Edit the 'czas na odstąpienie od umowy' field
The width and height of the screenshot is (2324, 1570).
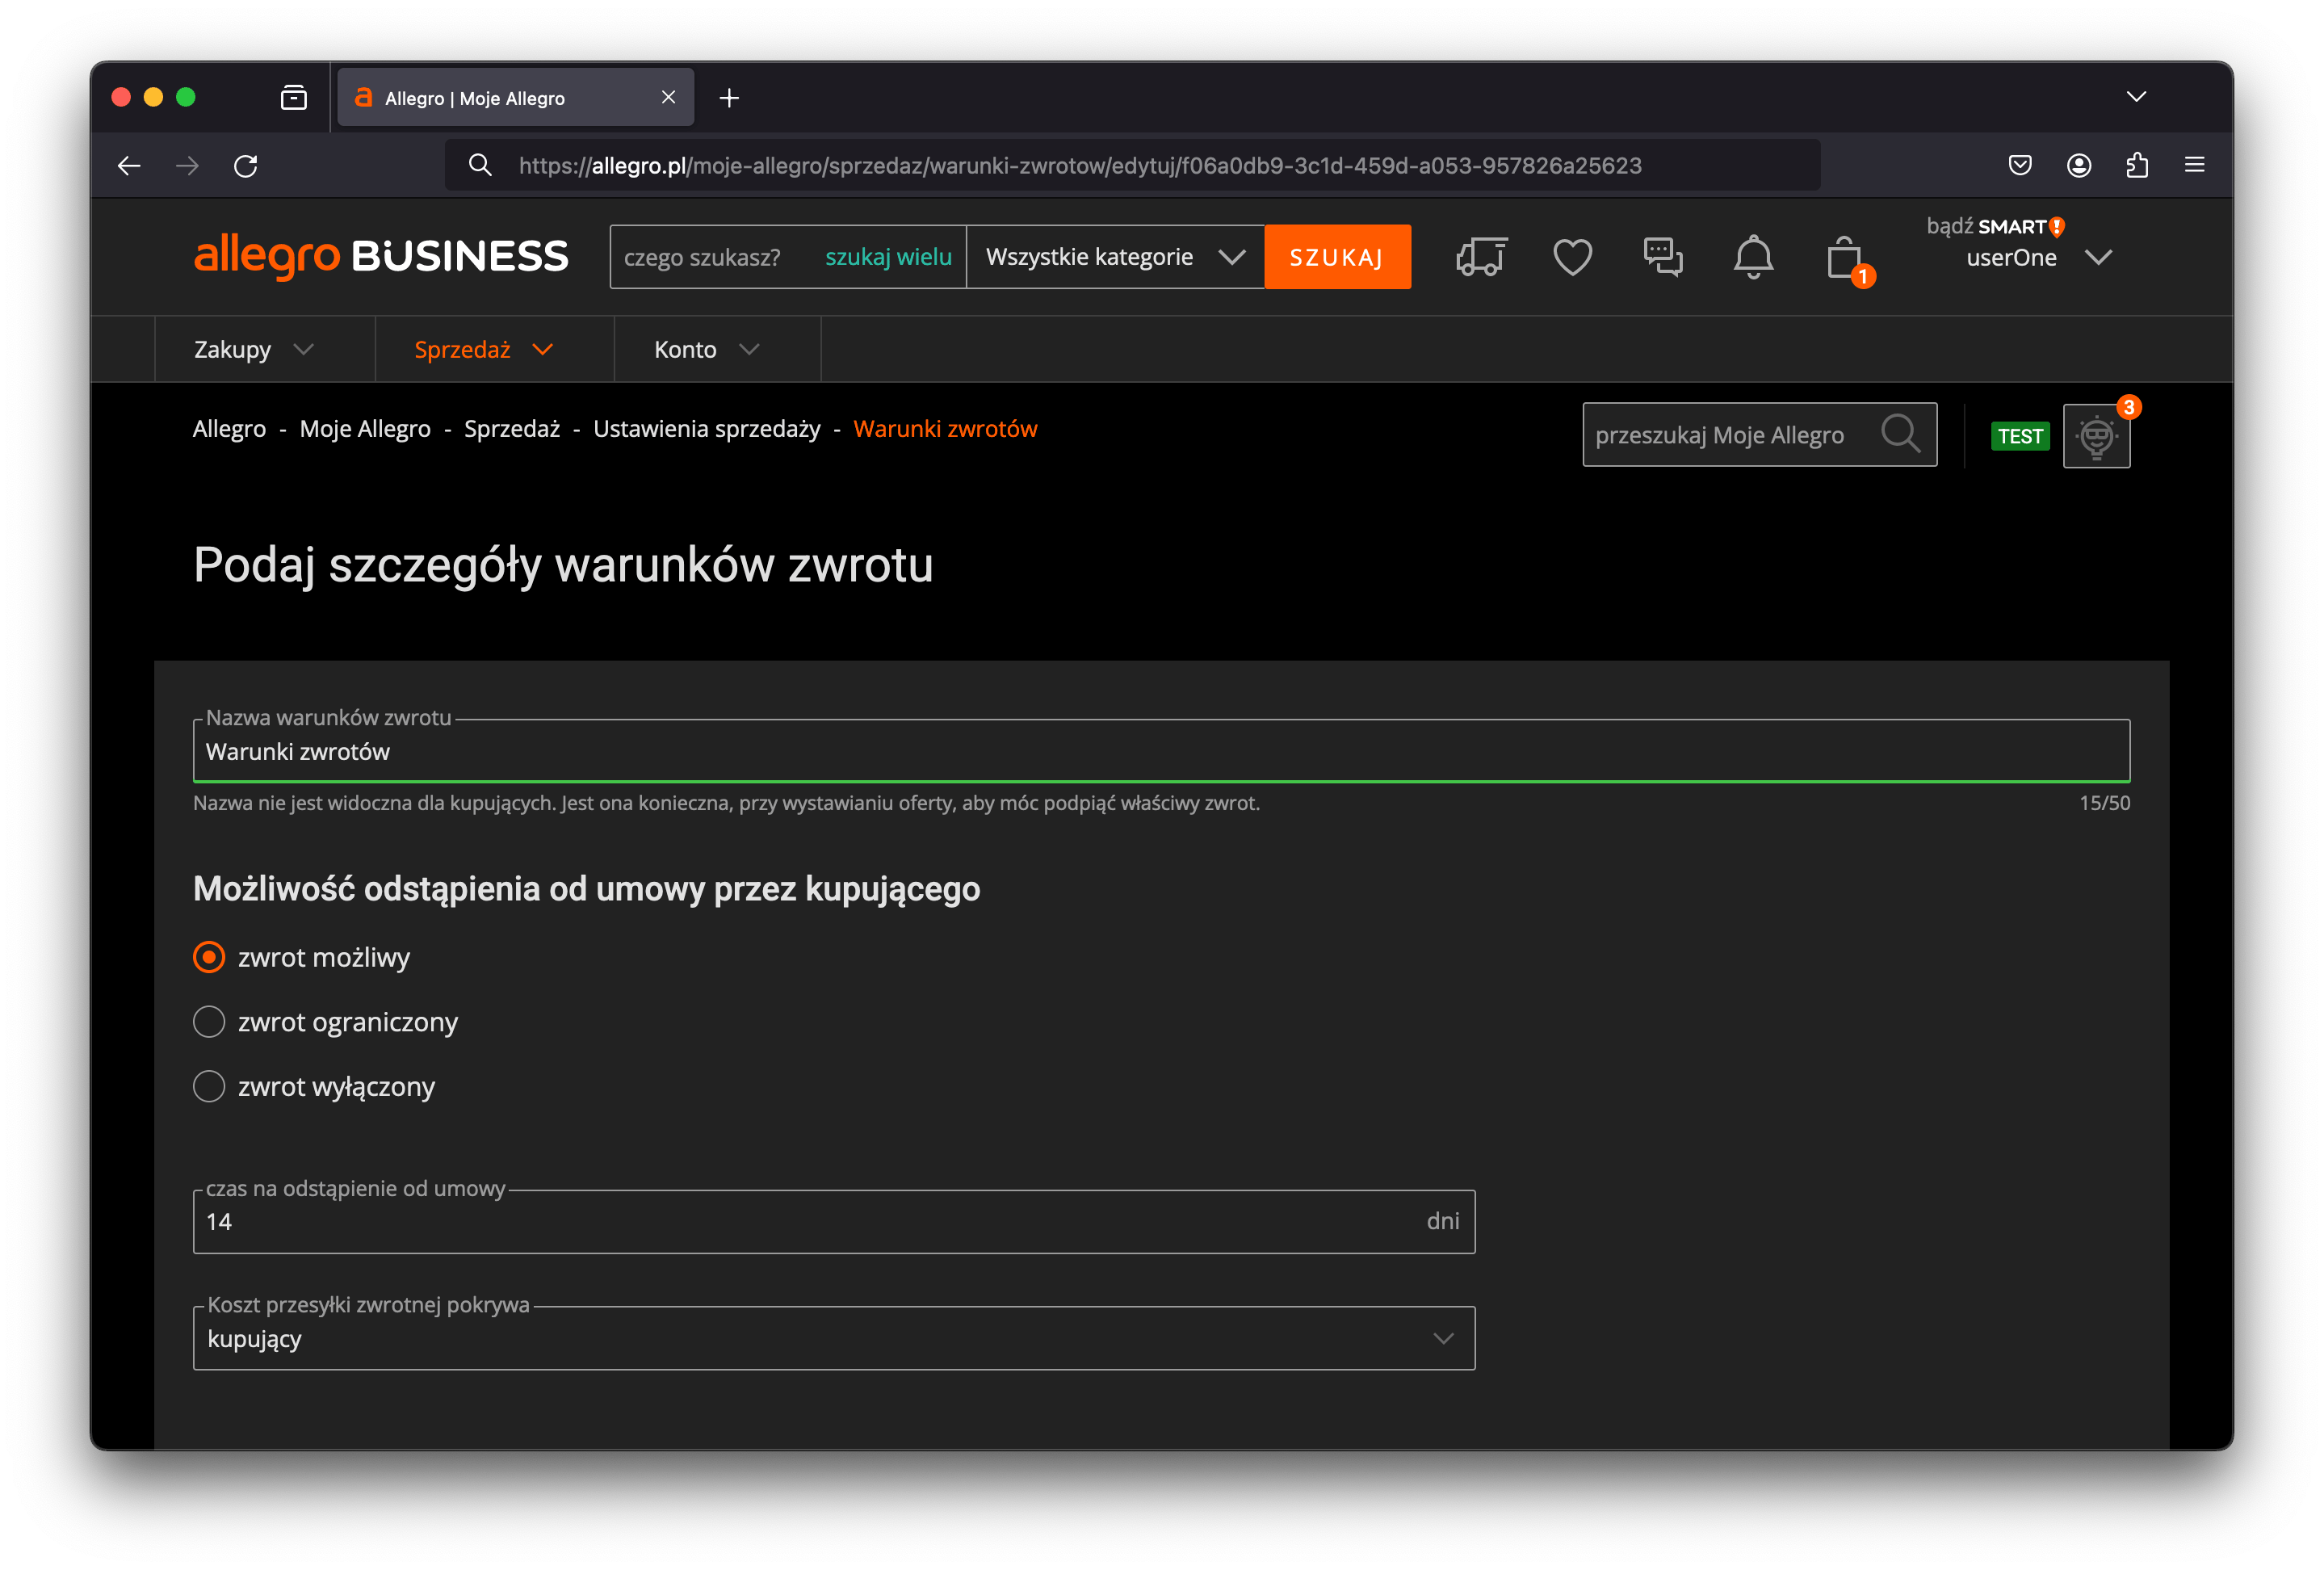tap(834, 1222)
